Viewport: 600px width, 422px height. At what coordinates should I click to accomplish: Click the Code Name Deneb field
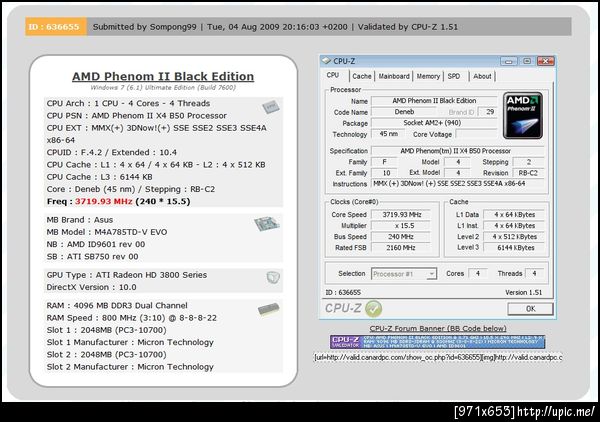click(404, 112)
